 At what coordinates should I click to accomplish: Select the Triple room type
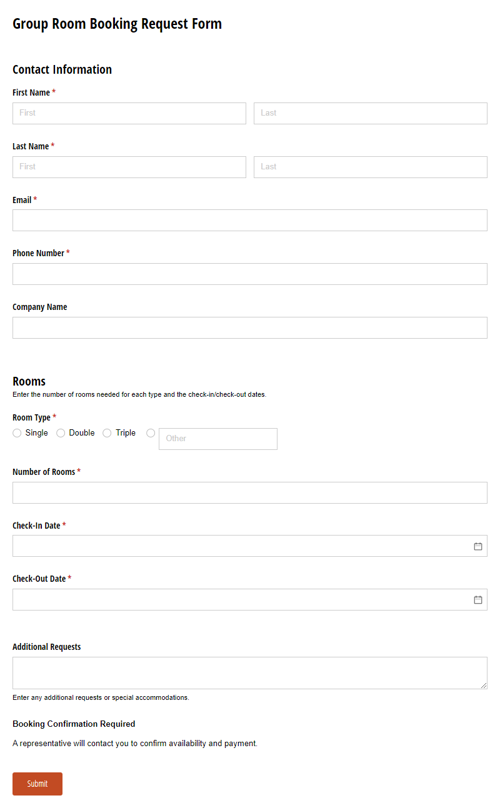tap(107, 433)
